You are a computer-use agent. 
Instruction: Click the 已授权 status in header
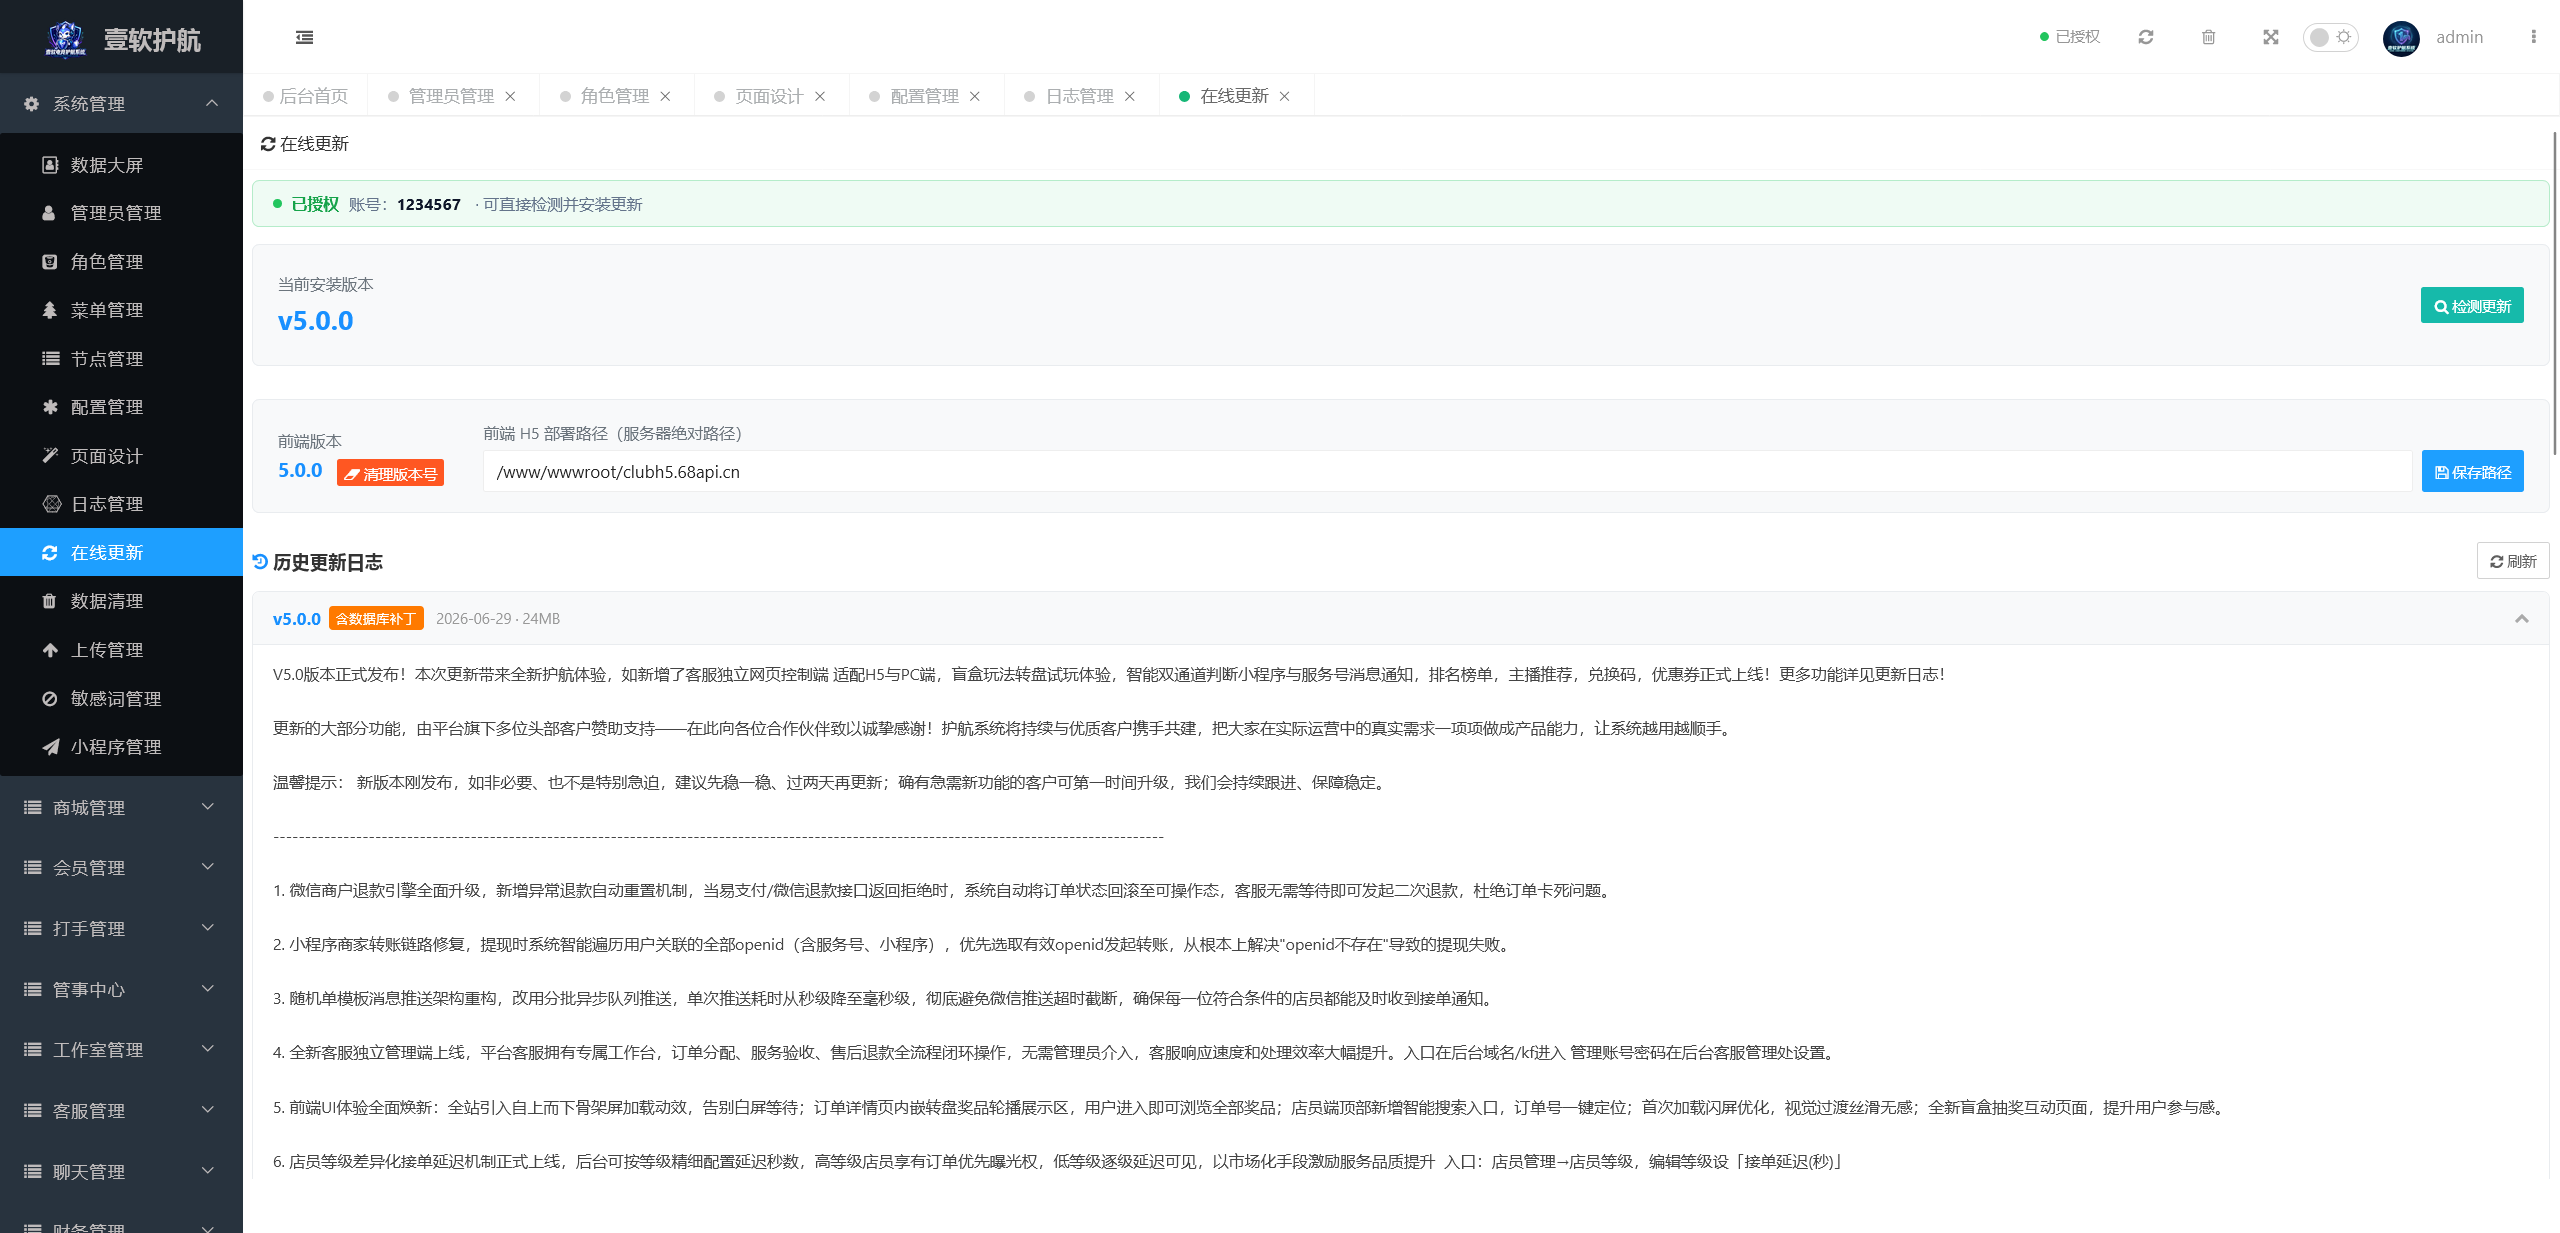click(2070, 37)
